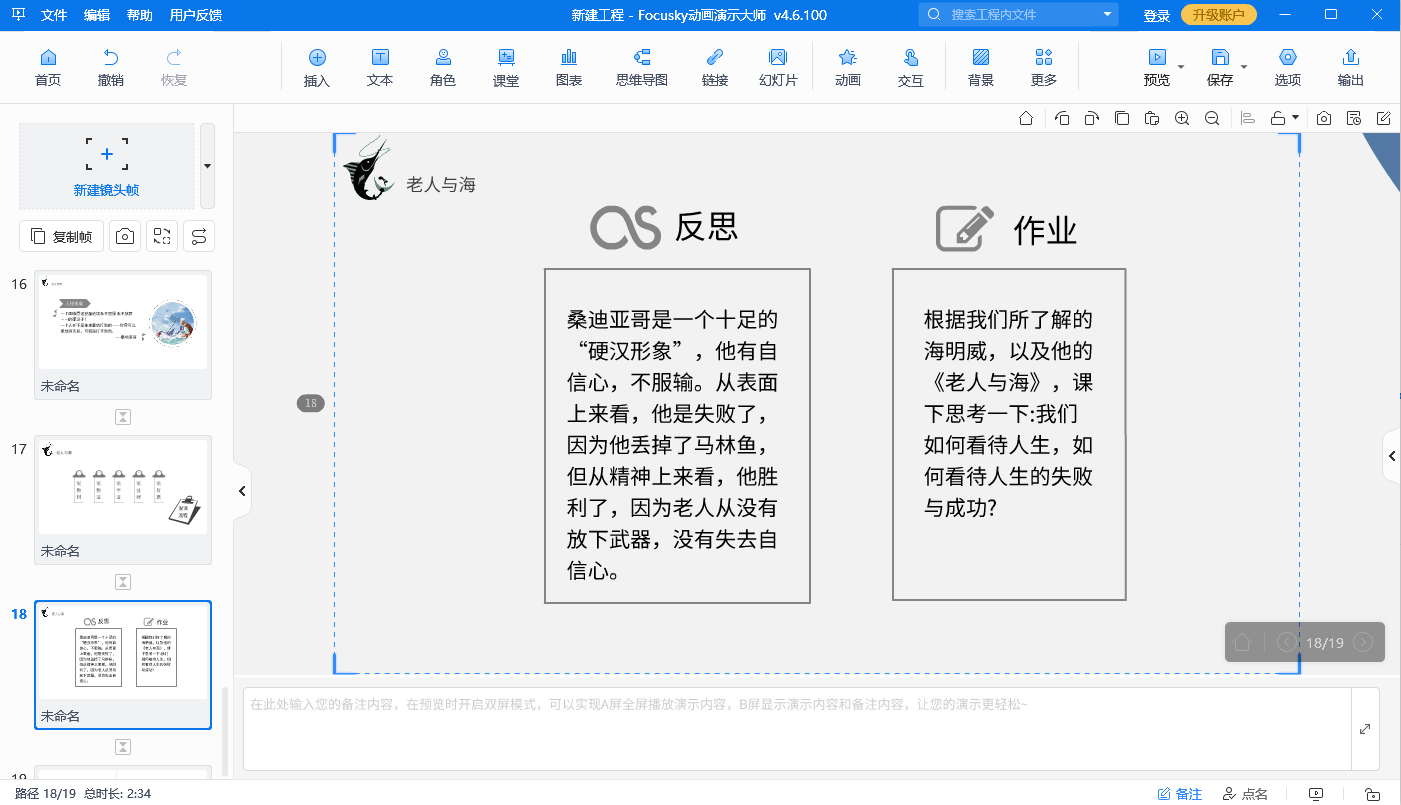Screen dimensions: 1401x805
Task: Open the 角色 character tool
Action: [443, 67]
